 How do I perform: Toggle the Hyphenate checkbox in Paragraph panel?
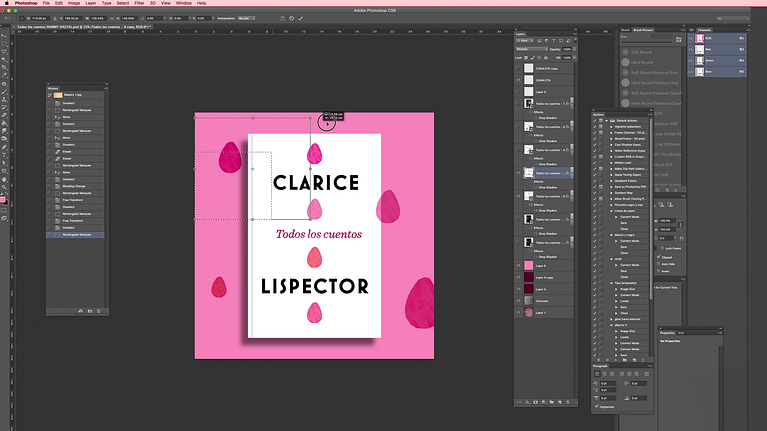coord(598,406)
